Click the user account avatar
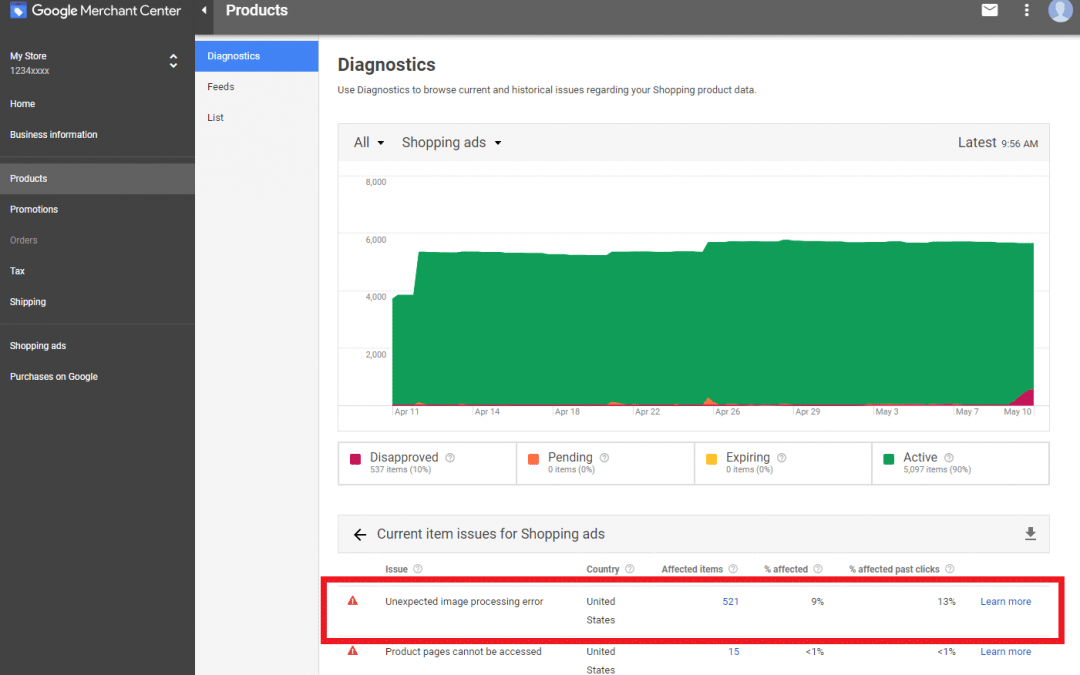 (1061, 10)
